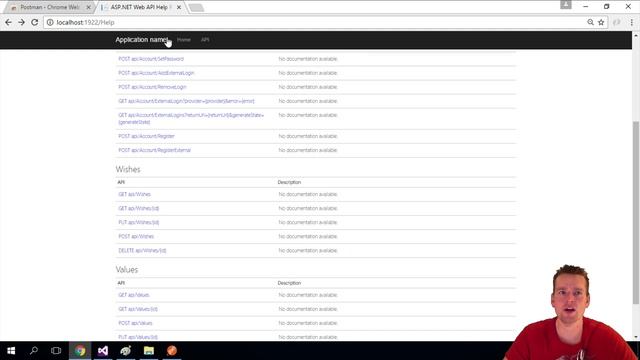Open GET api/Values link
This screenshot has width=640, height=360.
[134, 295]
